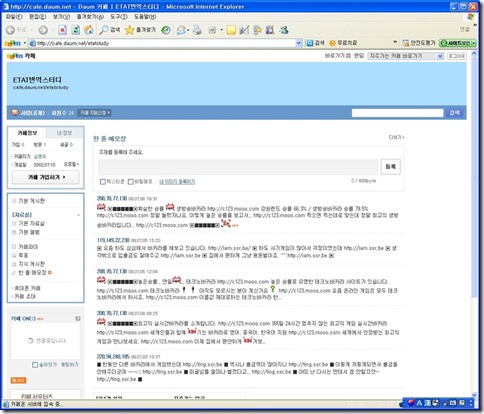This screenshot has height=414, width=484.
Task: Click the Cafe ON panel minimize icon
Action: pos(78,318)
